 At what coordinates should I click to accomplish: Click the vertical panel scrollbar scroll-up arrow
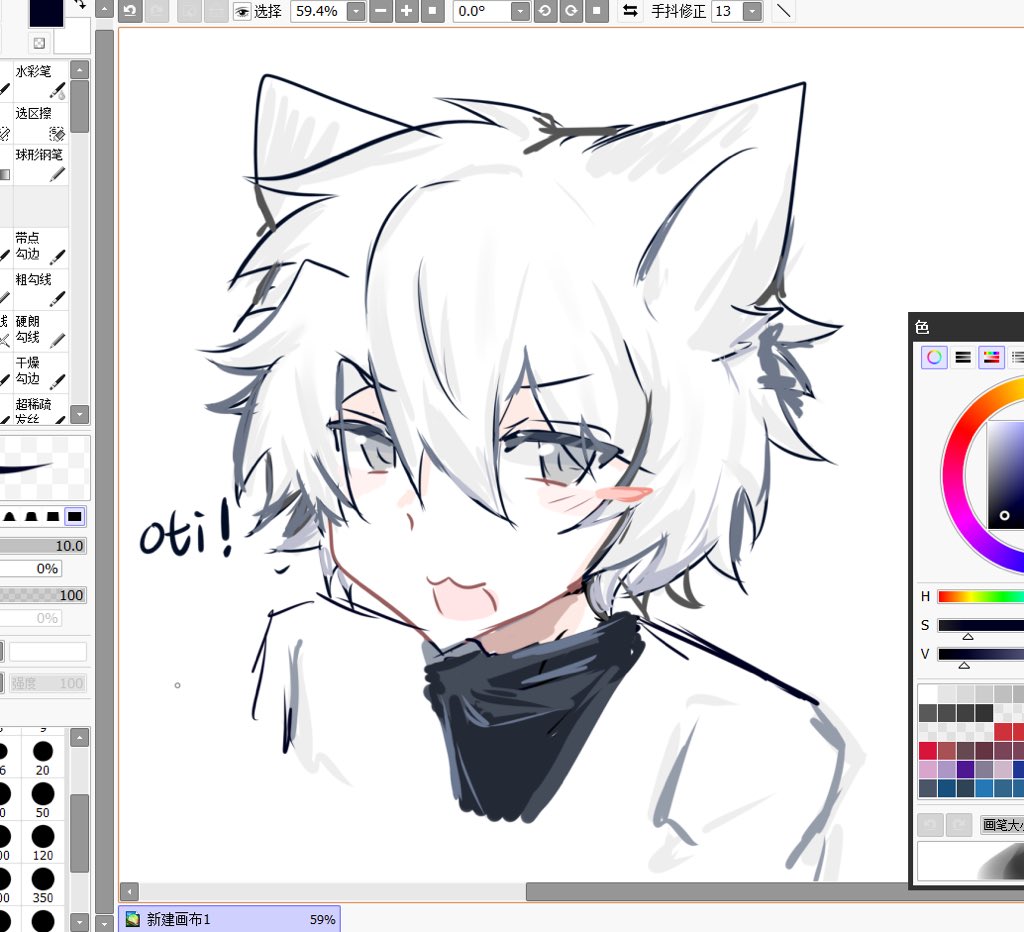[104, 9]
